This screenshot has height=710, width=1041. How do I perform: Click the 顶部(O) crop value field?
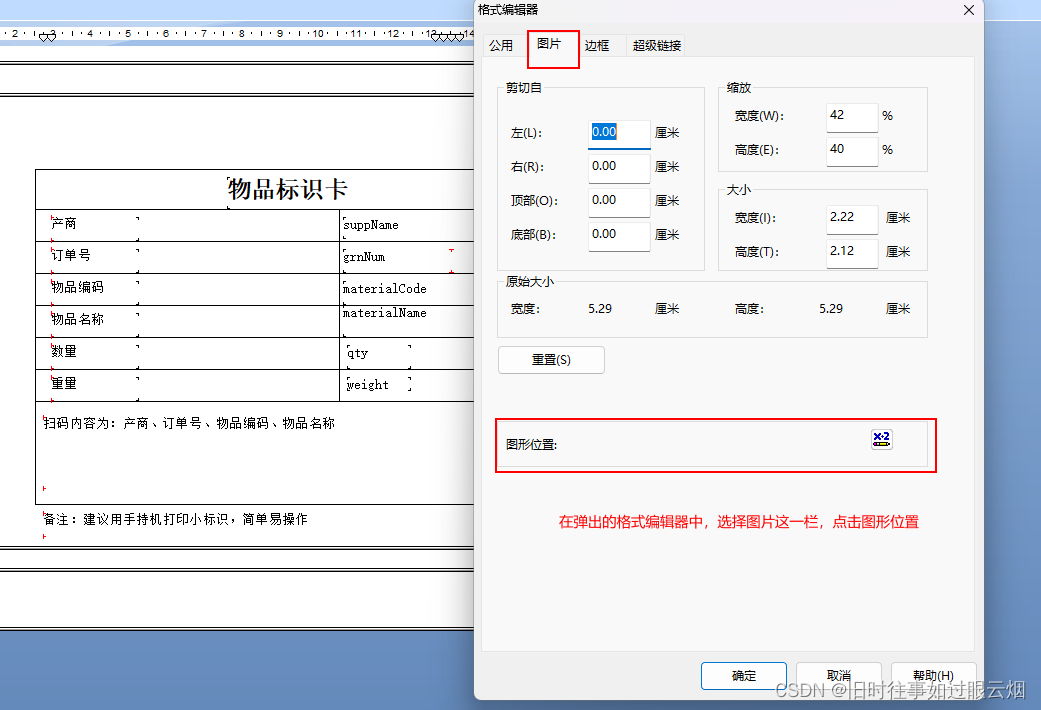(618, 201)
